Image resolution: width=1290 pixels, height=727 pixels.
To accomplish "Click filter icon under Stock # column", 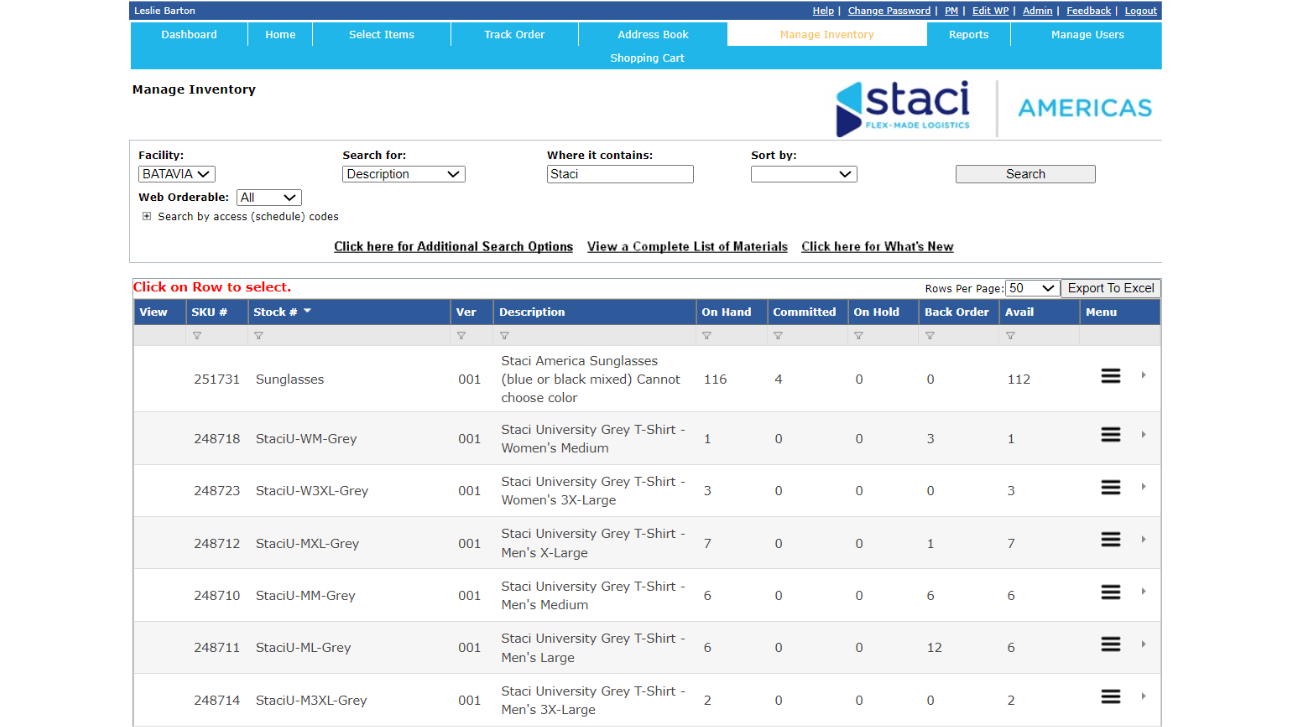I will click(x=259, y=336).
